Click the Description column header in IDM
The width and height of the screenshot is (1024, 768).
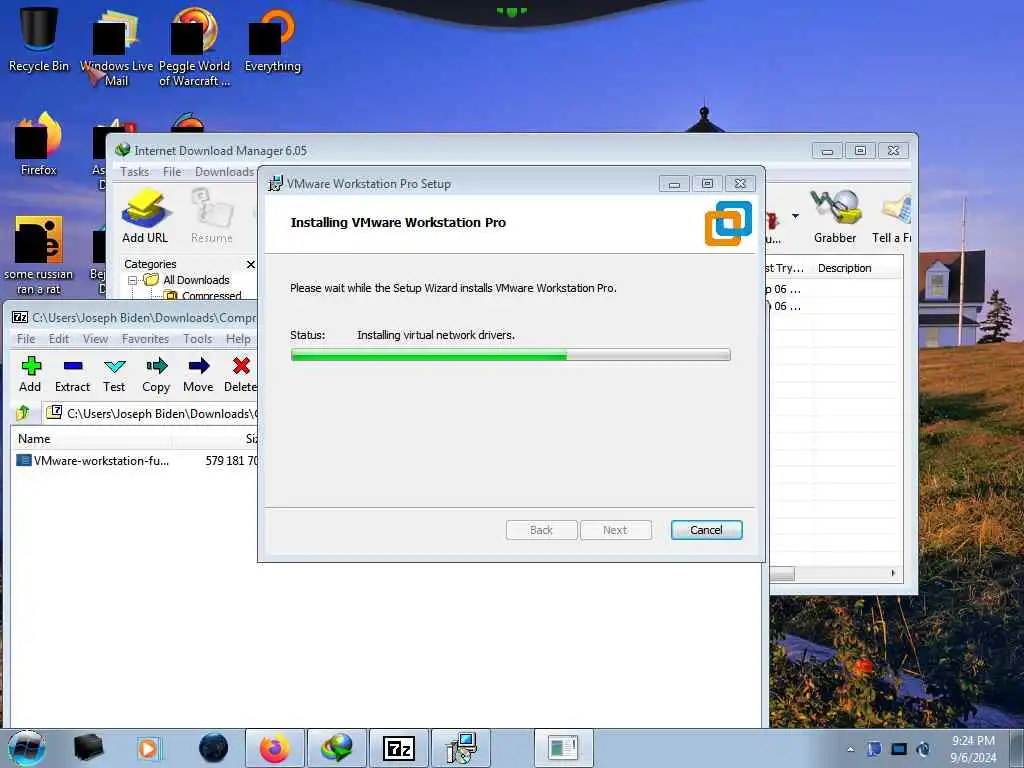[x=856, y=268]
